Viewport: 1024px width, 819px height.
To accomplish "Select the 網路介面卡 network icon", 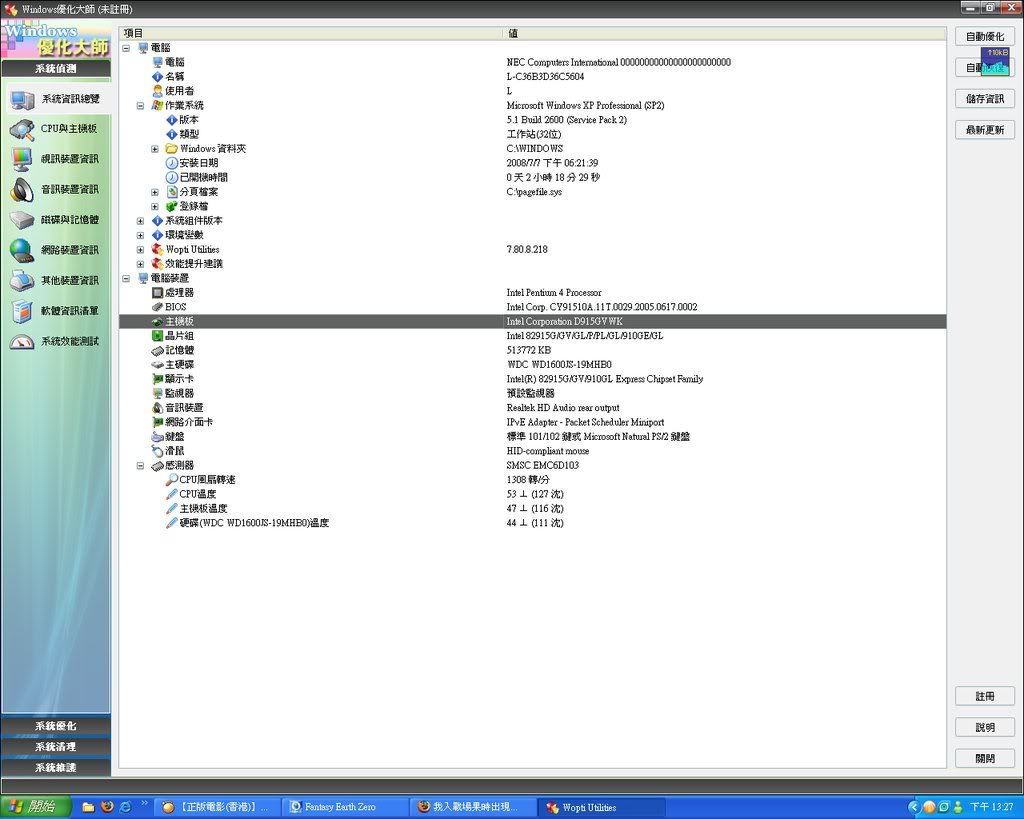I will (157, 422).
